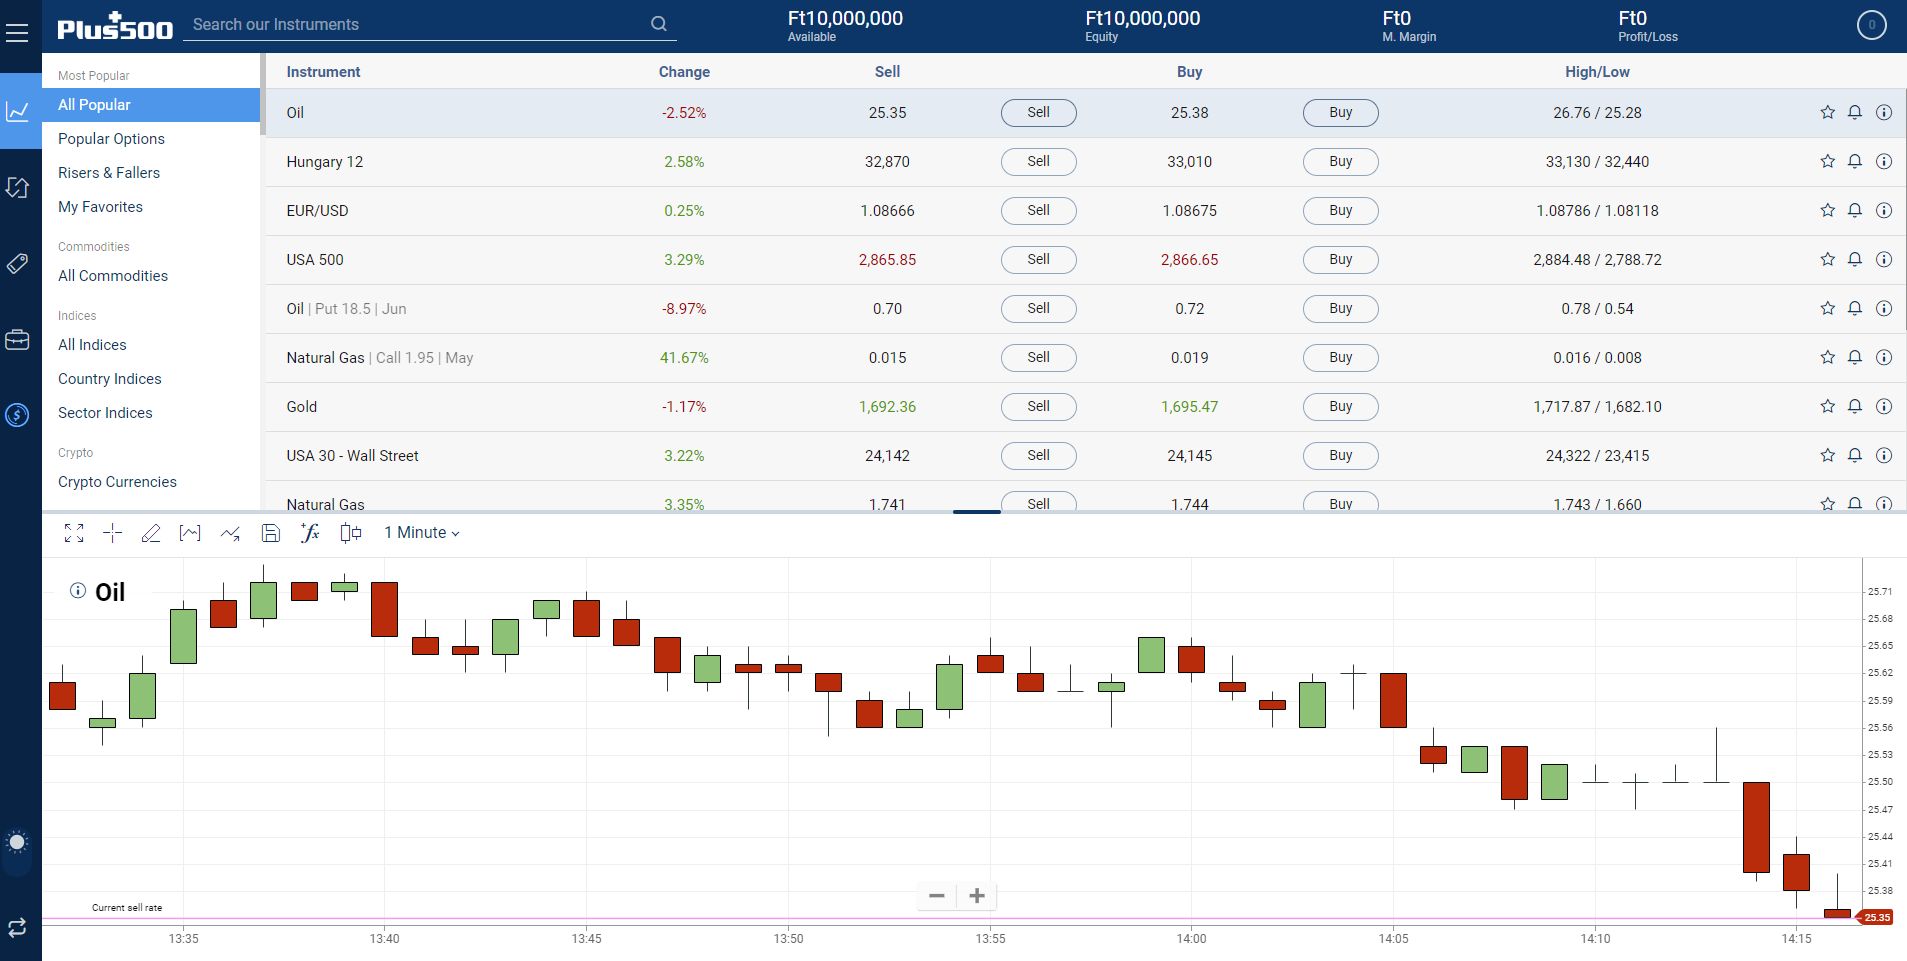1907x961 pixels.
Task: Click the Plus500 logo
Action: pos(115,26)
